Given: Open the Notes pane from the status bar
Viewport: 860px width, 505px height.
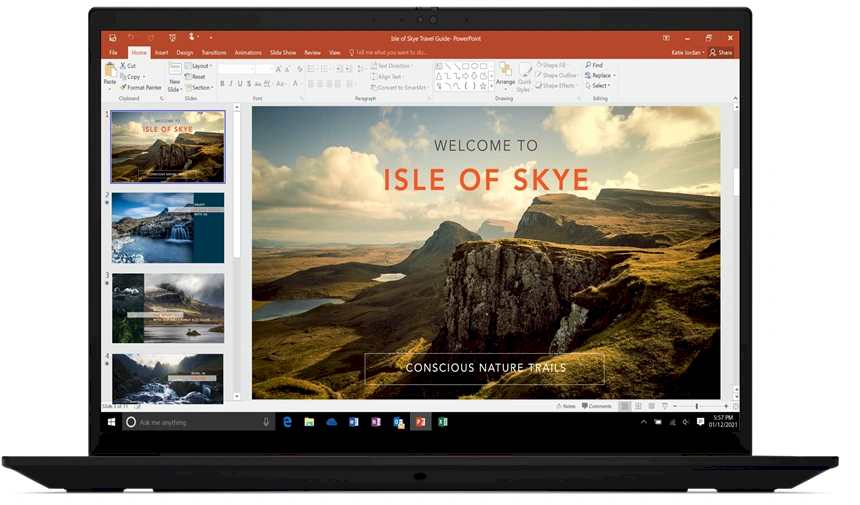Looking at the screenshot, I should coord(566,406).
